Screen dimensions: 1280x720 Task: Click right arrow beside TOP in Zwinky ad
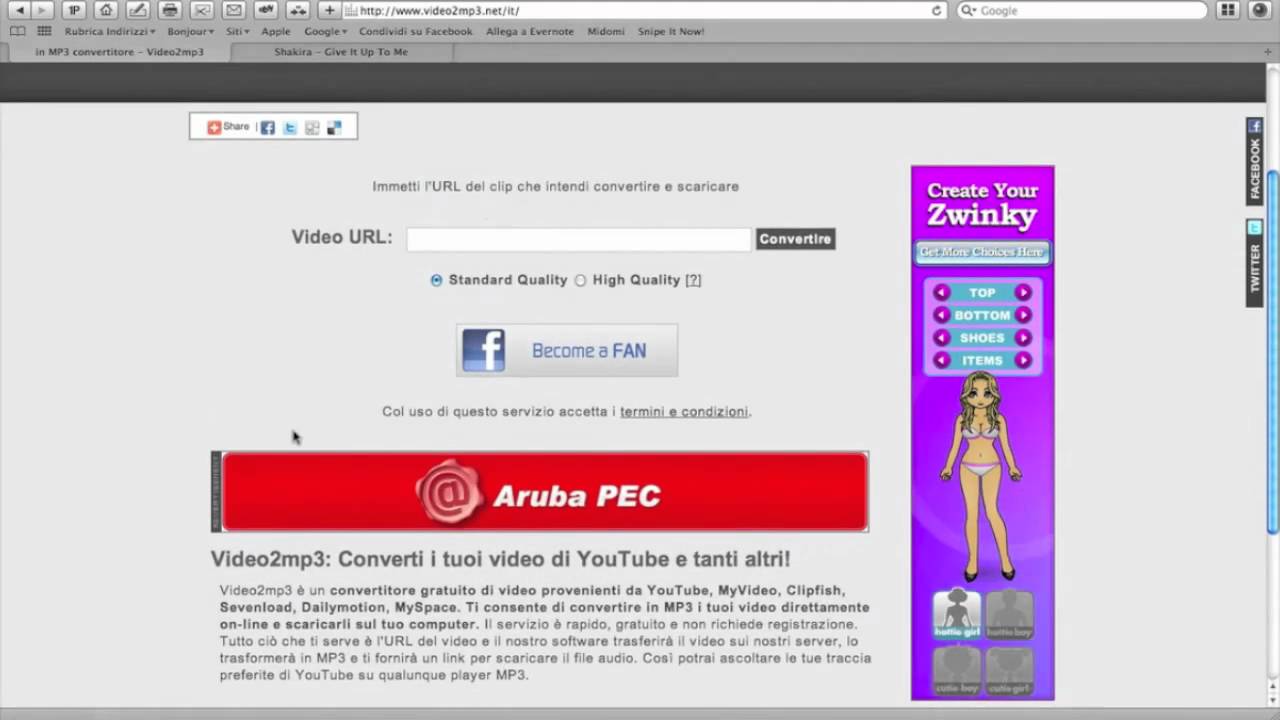[x=1023, y=292]
